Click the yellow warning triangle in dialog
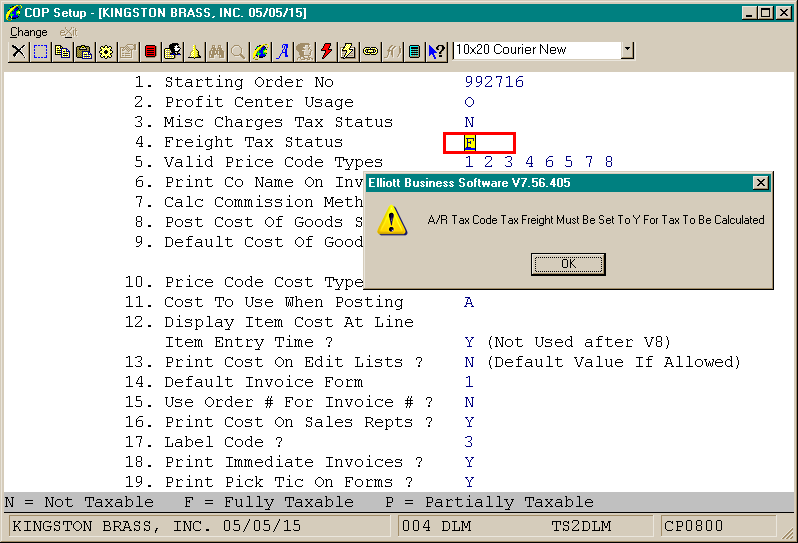Viewport: 798px width, 543px height. click(392, 220)
